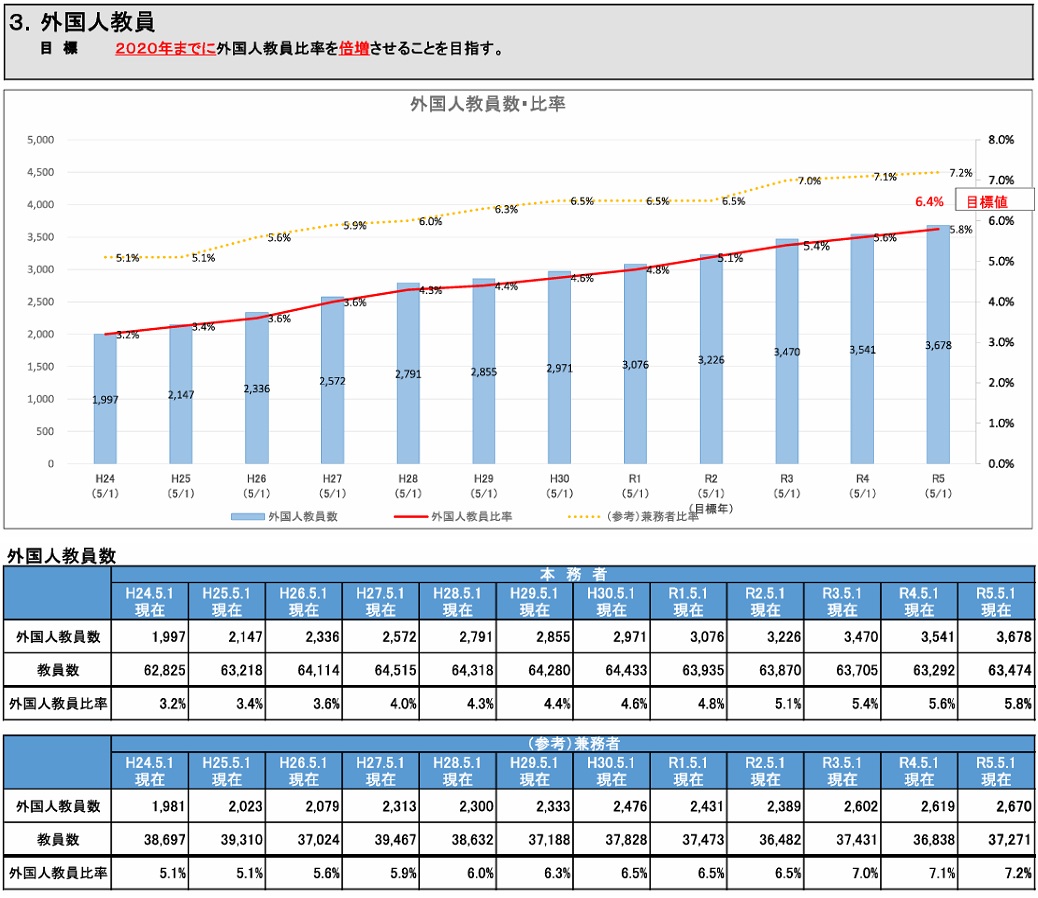
Task: Click the 2,147 label on the H25 bar
Action: click(181, 394)
